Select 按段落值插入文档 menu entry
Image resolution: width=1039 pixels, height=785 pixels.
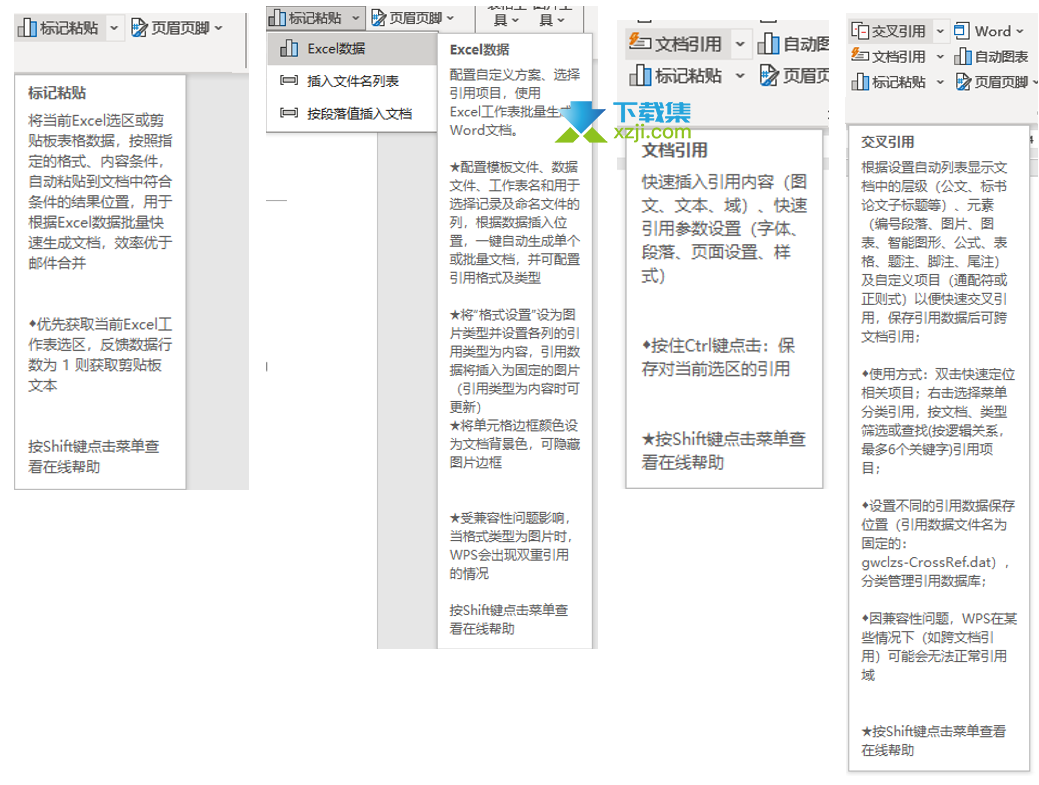click(351, 113)
